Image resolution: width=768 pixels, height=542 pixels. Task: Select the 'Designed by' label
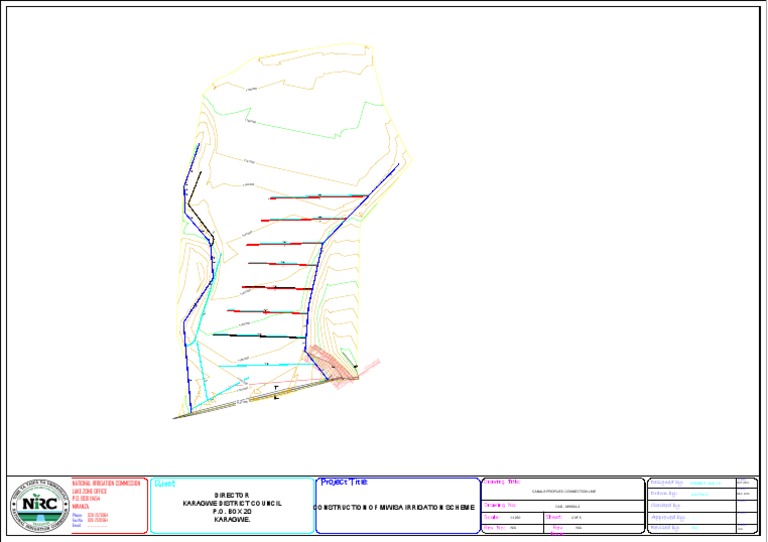click(667, 483)
